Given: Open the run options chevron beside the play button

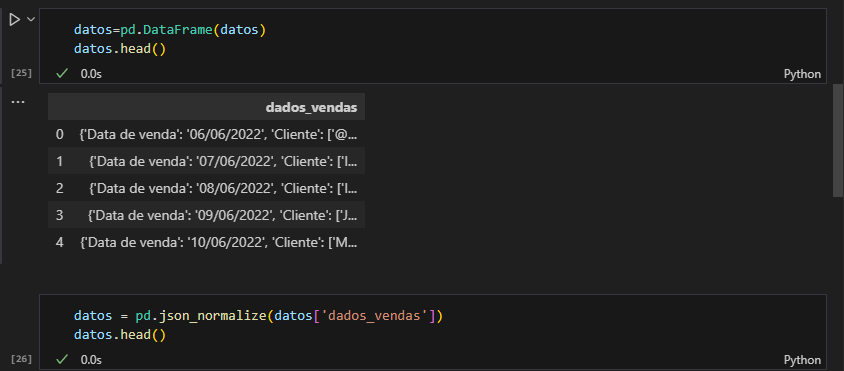Looking at the screenshot, I should [x=30, y=19].
